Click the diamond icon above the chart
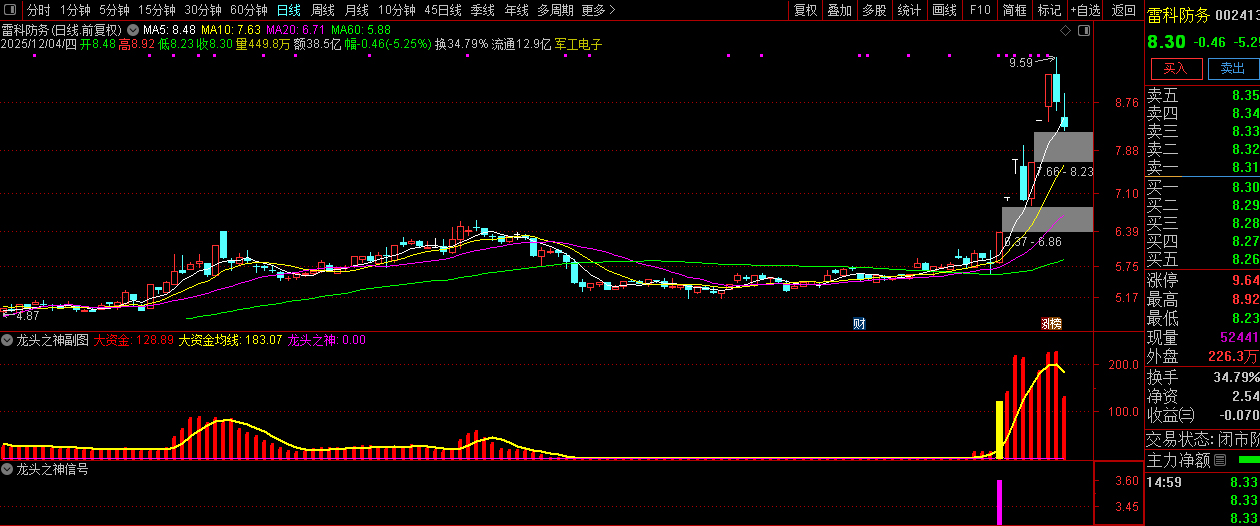The width and height of the screenshot is (1260, 526). coord(1065,32)
